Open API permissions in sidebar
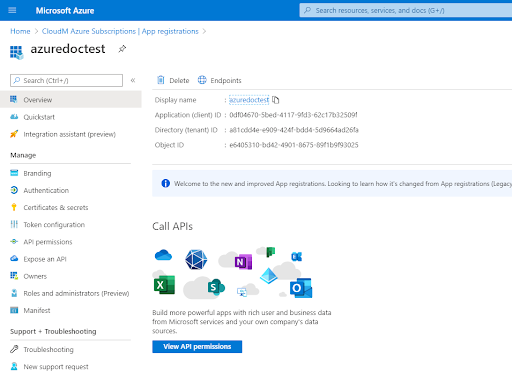Screen dimensions: 512x381 coord(48,242)
